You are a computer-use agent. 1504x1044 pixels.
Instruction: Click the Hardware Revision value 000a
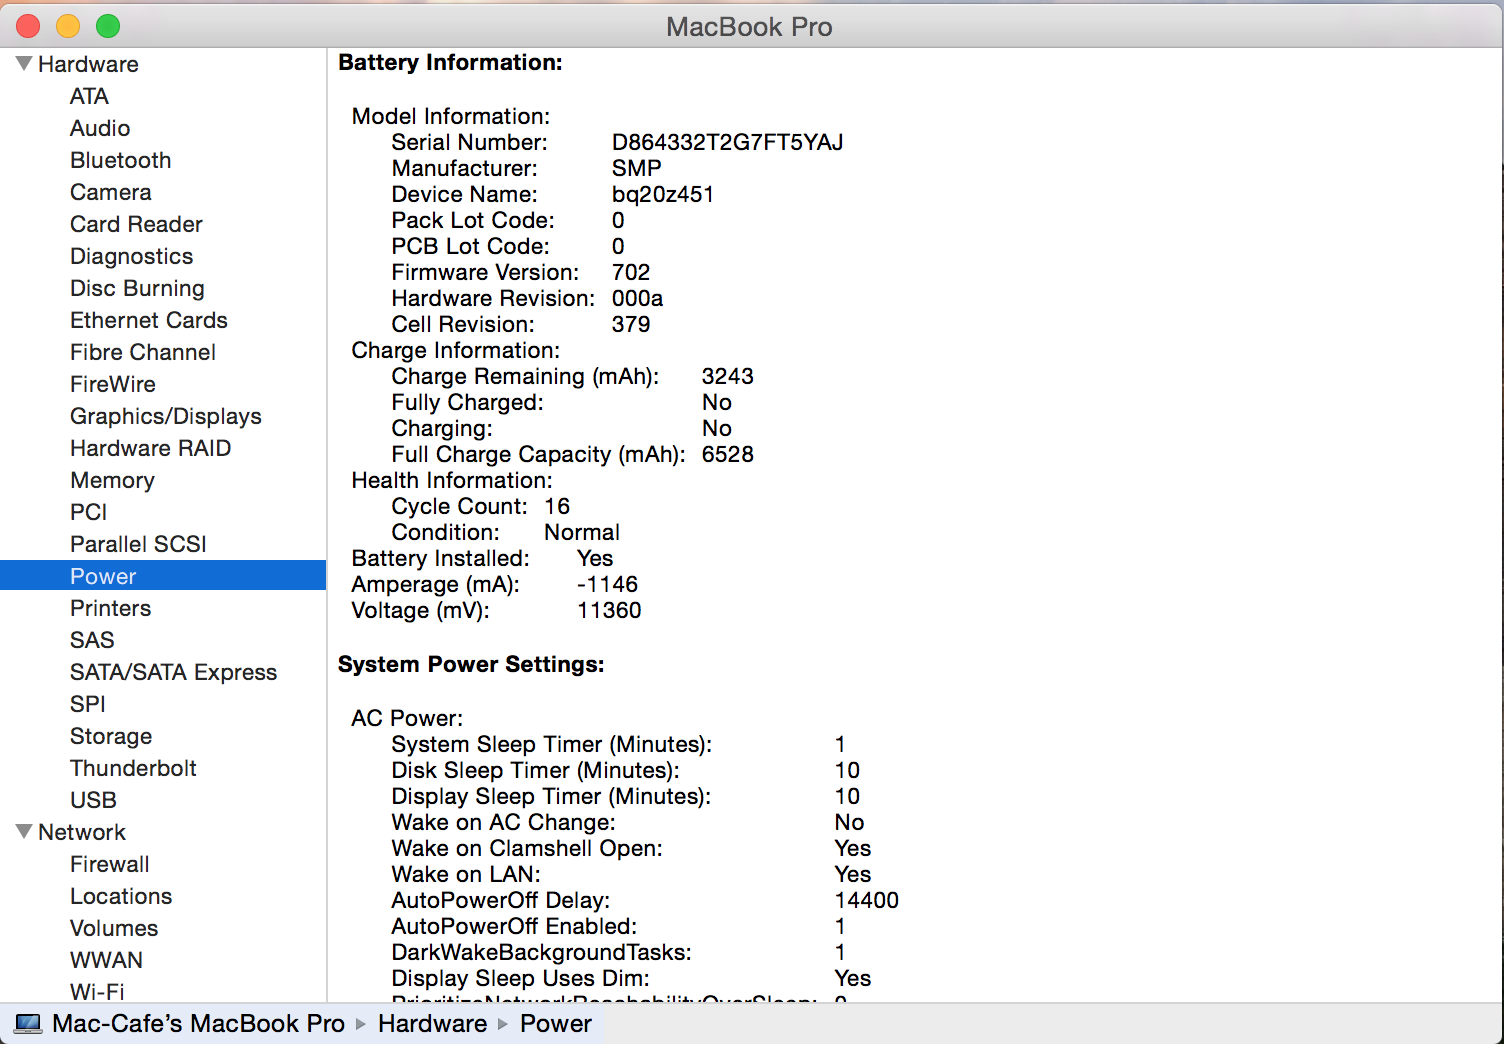coord(638,298)
